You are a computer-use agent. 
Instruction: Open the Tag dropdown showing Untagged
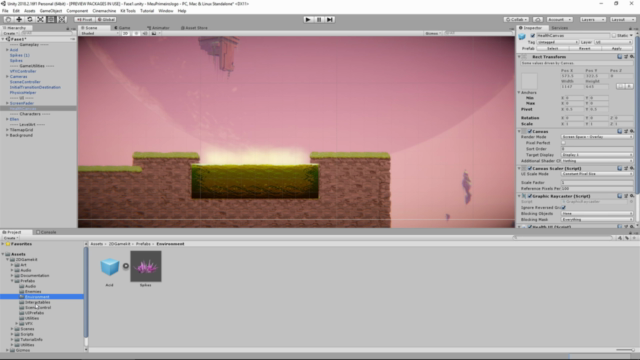[558, 42]
